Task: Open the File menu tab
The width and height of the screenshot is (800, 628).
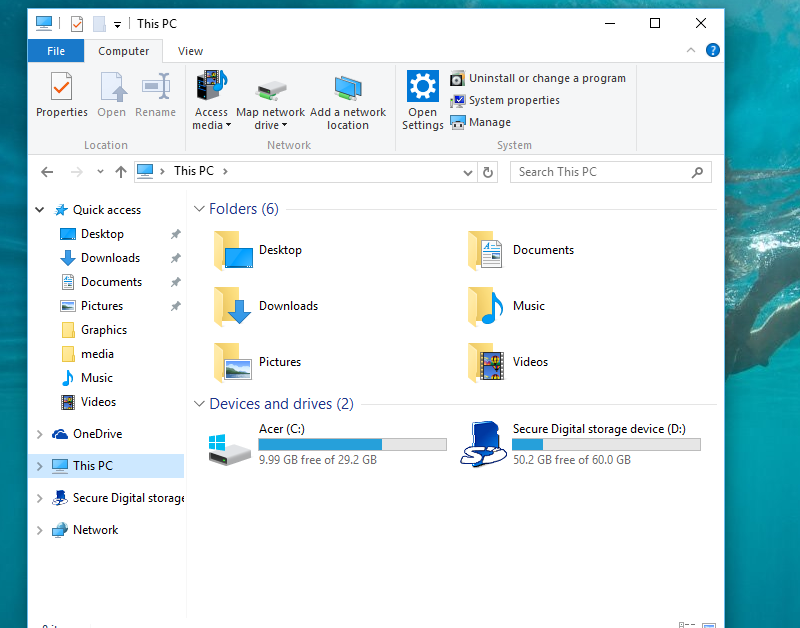Action: click(56, 51)
